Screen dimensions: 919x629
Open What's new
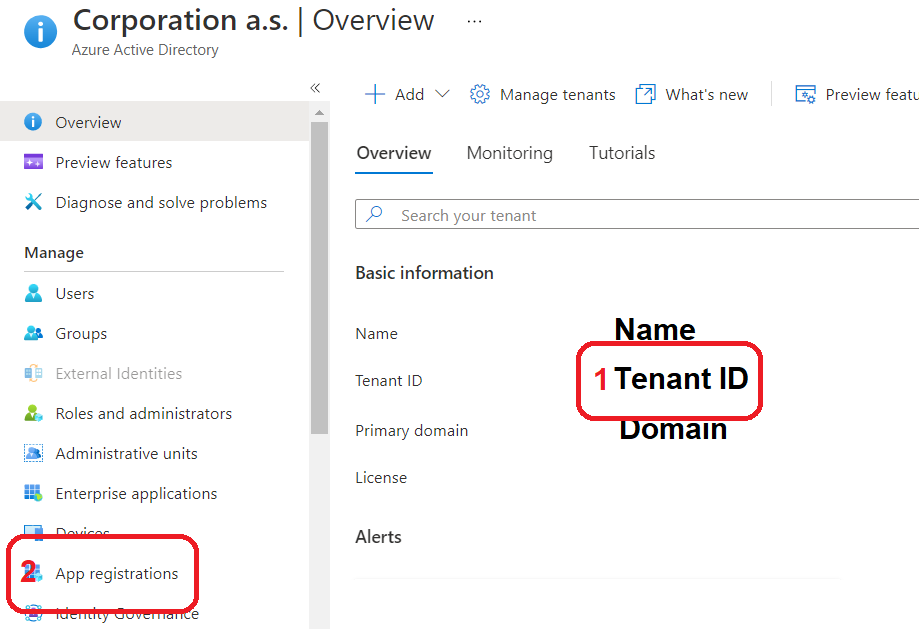pos(706,95)
